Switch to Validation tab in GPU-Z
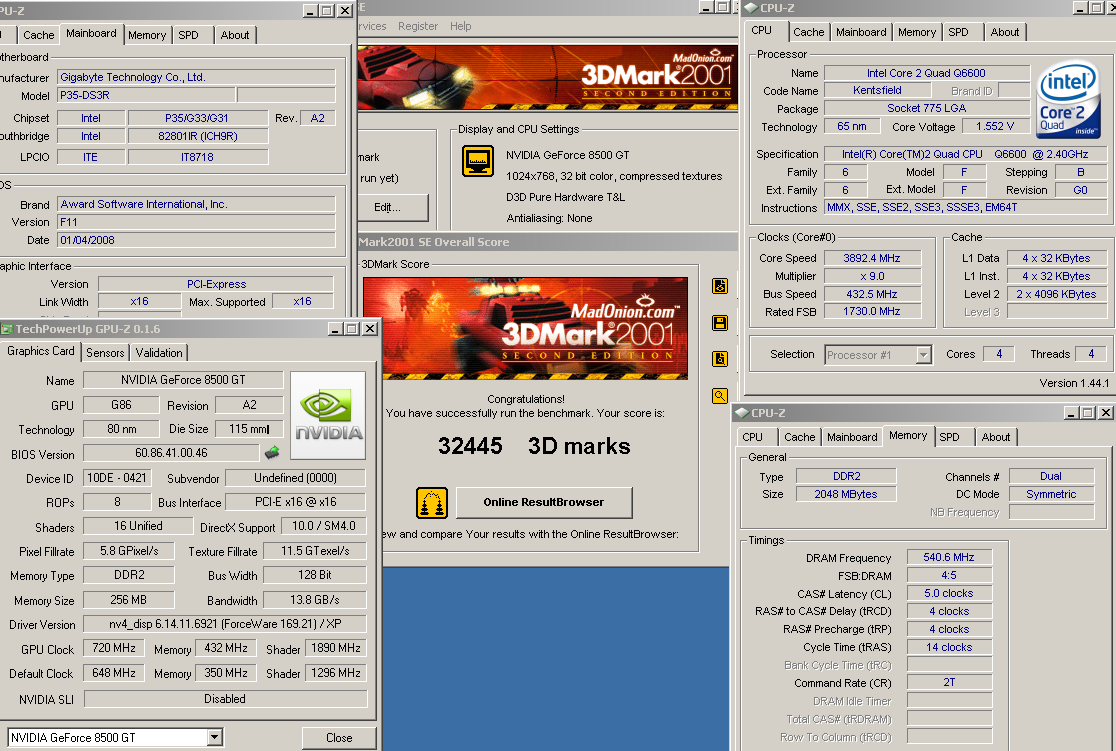Viewport: 1116px width, 751px height. click(x=159, y=352)
